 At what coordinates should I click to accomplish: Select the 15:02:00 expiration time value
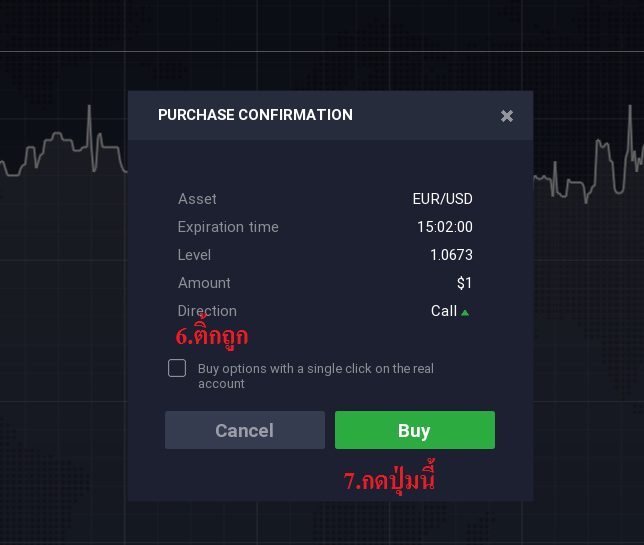(x=445, y=227)
